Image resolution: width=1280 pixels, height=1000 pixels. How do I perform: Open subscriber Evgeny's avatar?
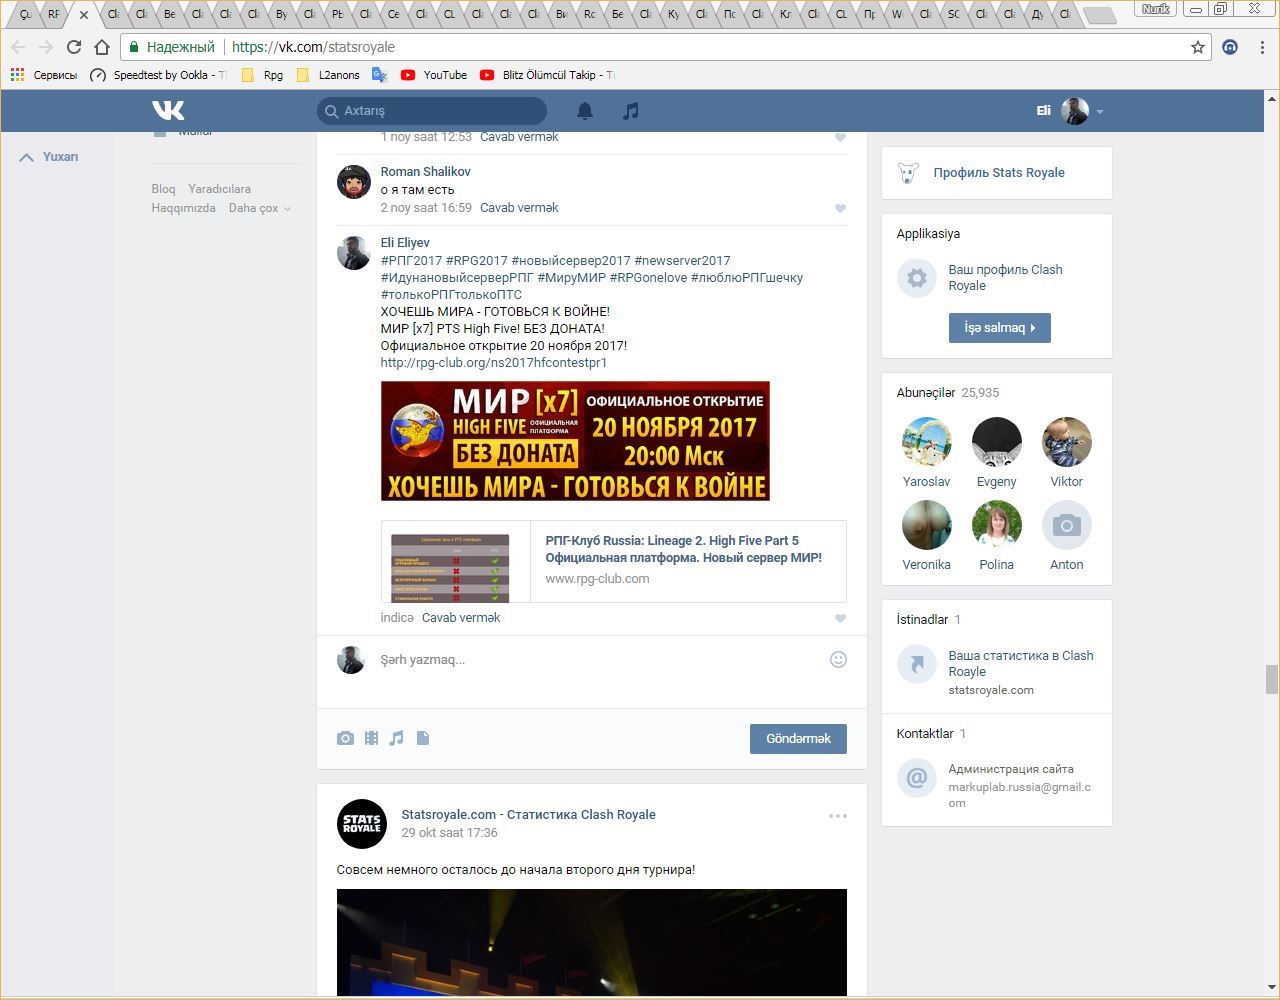(x=996, y=442)
